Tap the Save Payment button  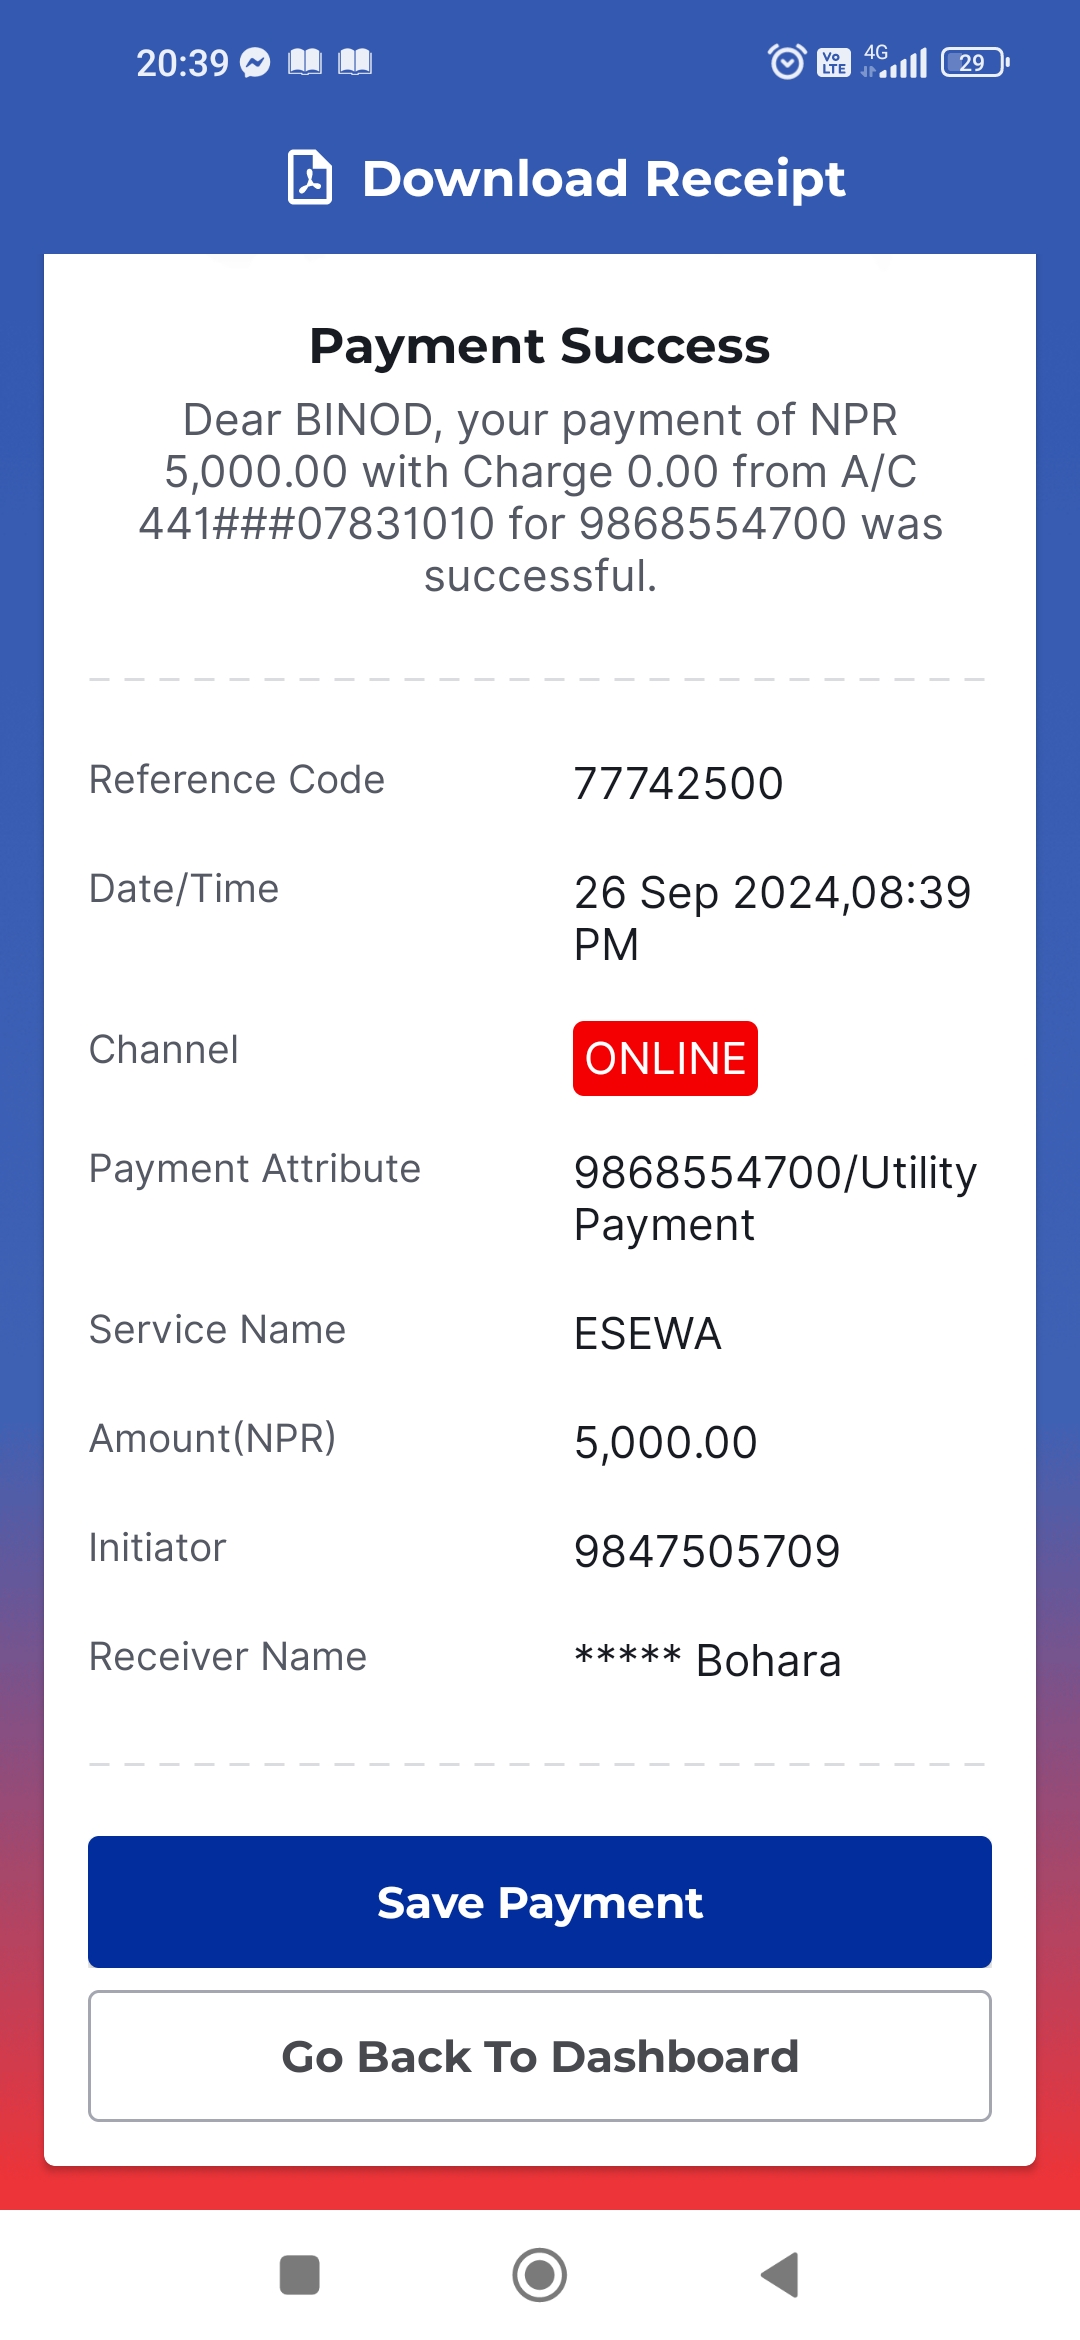pos(540,1902)
